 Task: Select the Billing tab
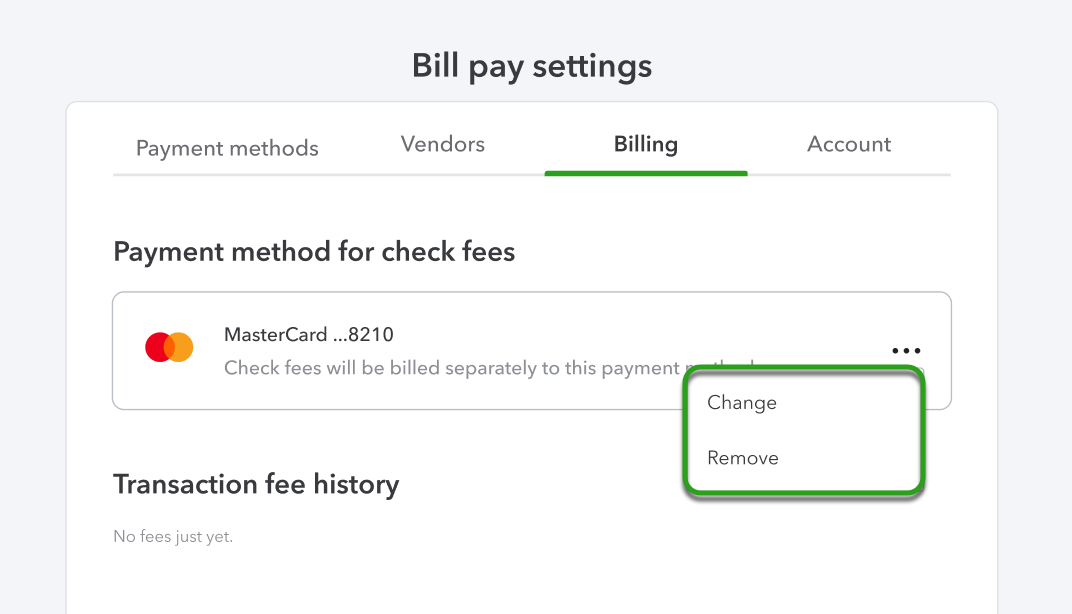(x=646, y=144)
